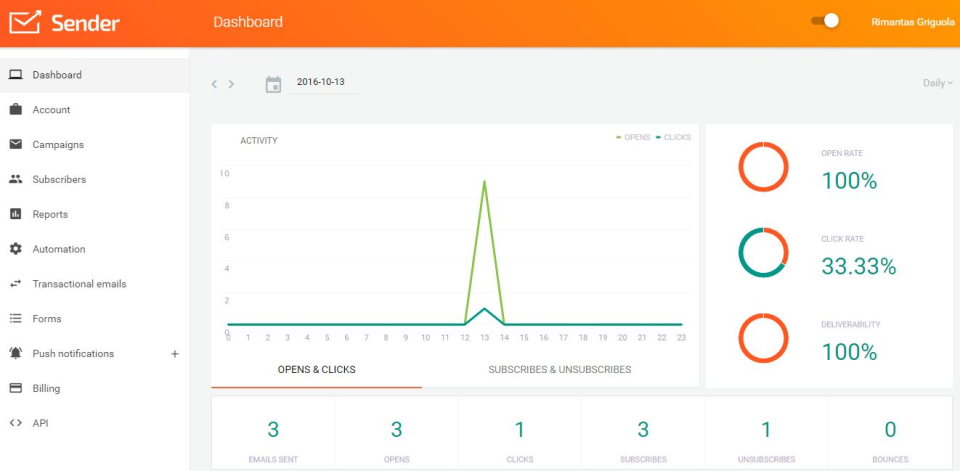Click the Billing credit card icon

[16, 388]
